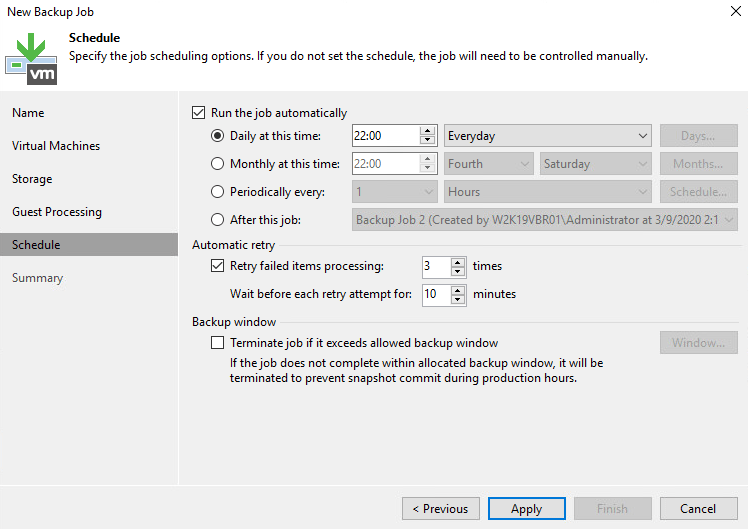Image resolution: width=748 pixels, height=529 pixels.
Task: Click the Months... button
Action: point(699,164)
